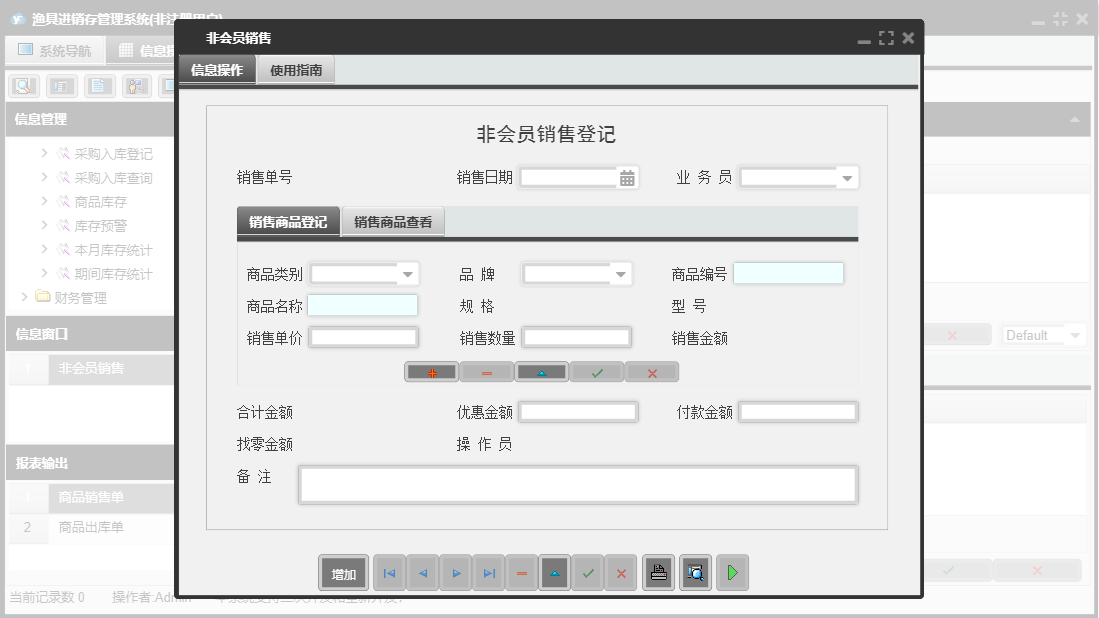Cancel the product entry with the red X
1099x618 pixels.
click(x=651, y=371)
